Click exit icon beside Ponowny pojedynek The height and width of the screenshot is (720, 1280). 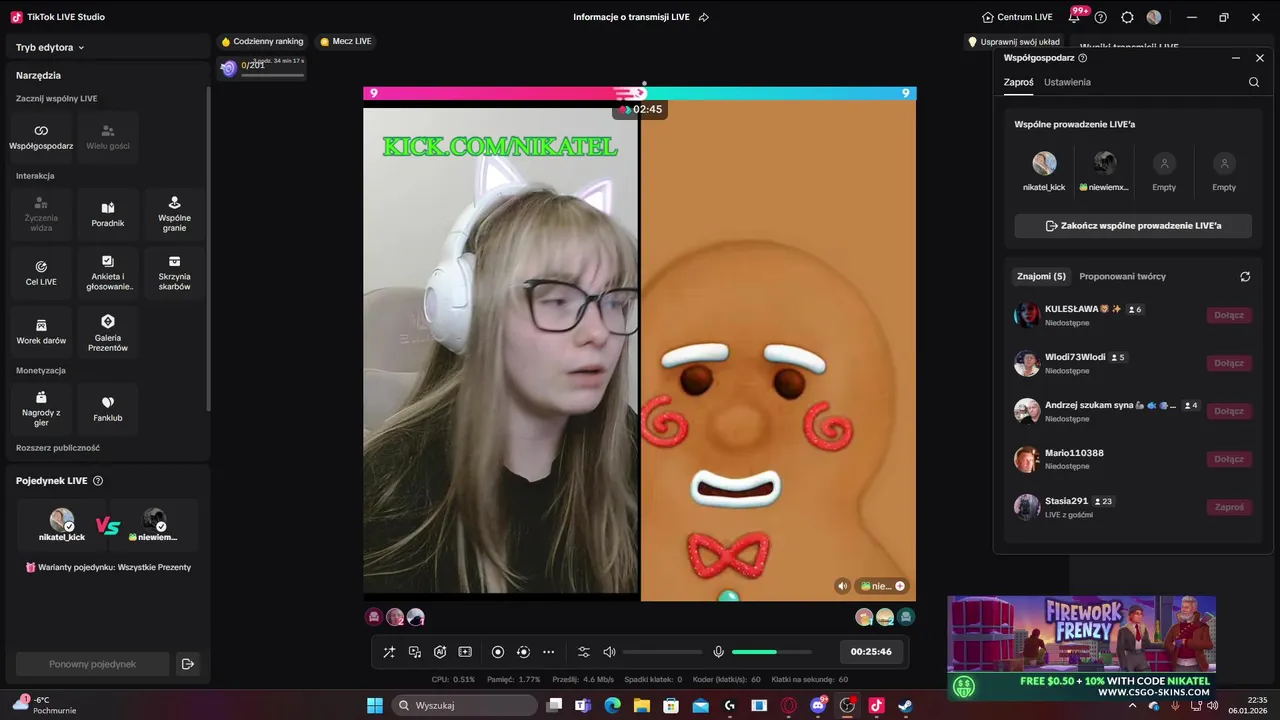tap(187, 664)
